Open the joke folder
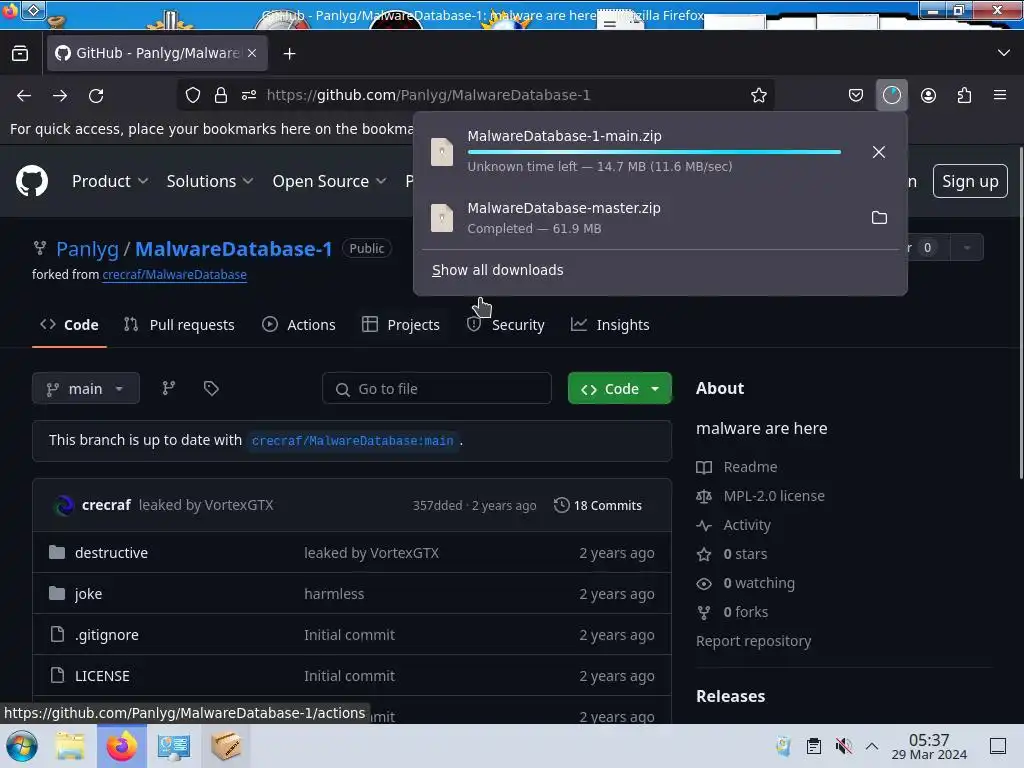The height and width of the screenshot is (768, 1024). (x=88, y=594)
